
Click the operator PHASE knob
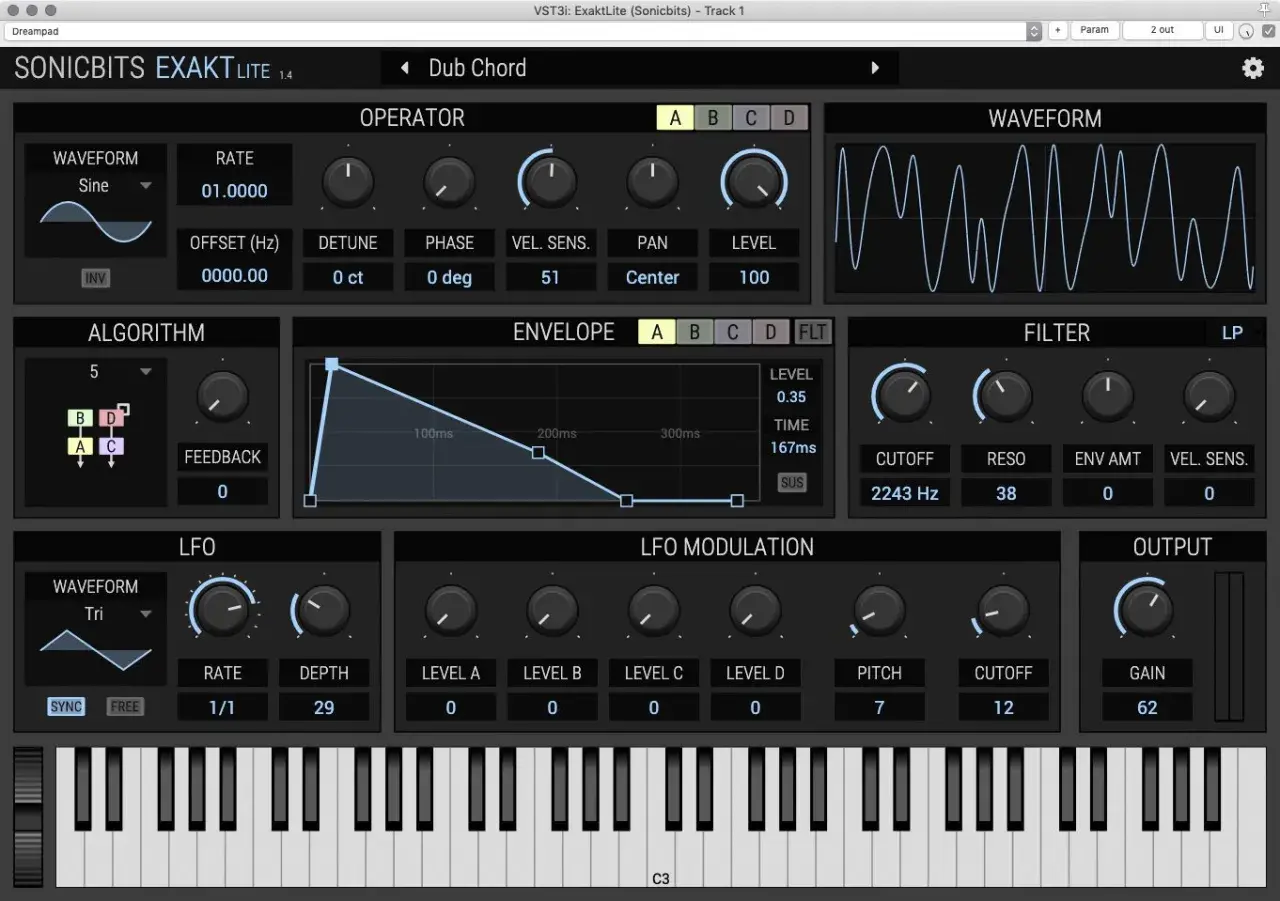pos(449,183)
